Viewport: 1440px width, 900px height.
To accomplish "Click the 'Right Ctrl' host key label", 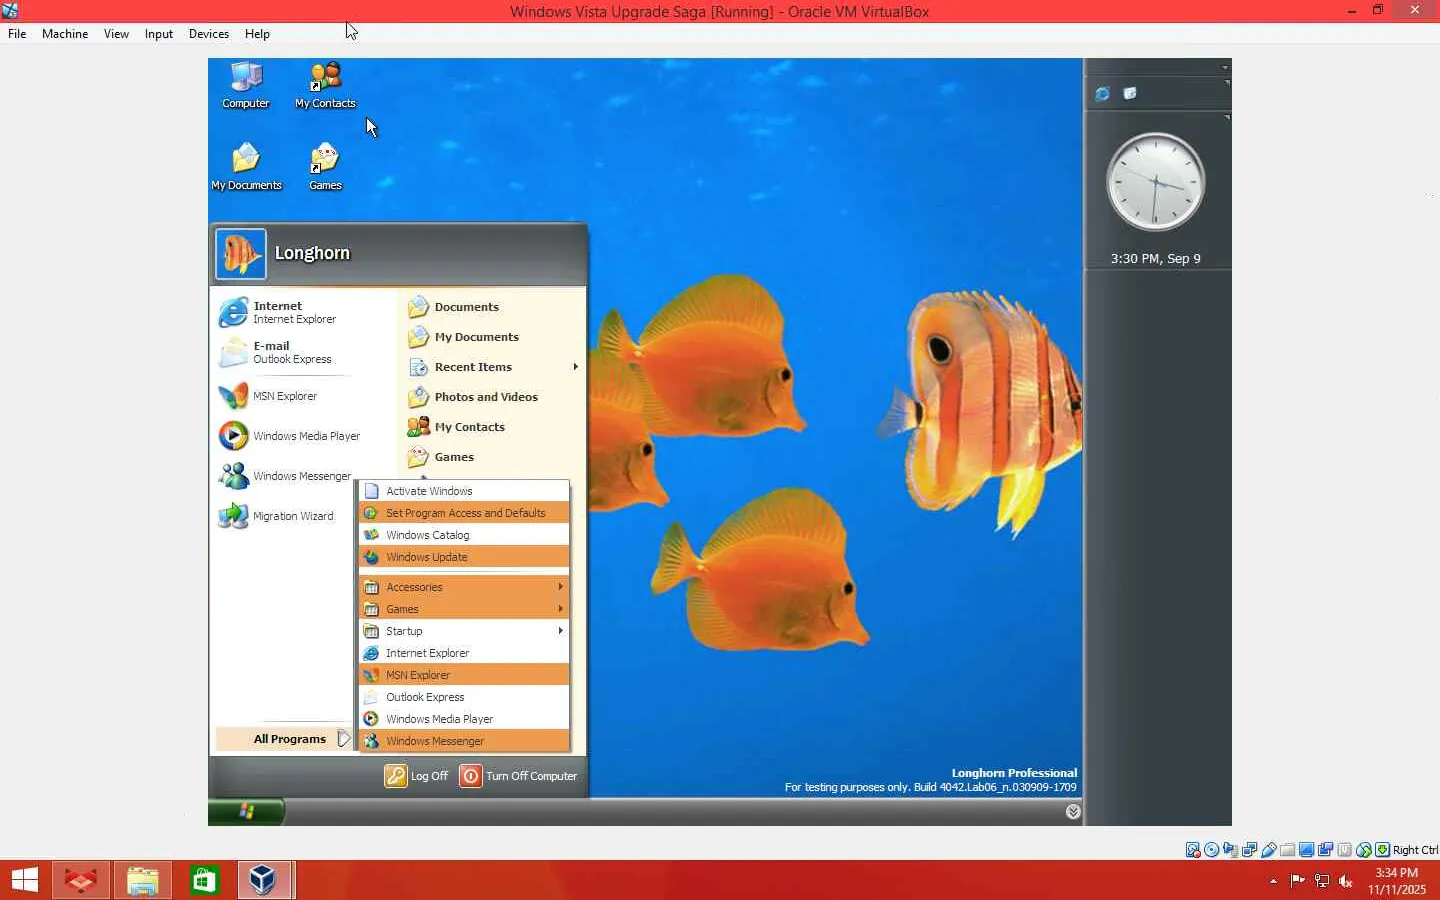I will coord(1415,850).
